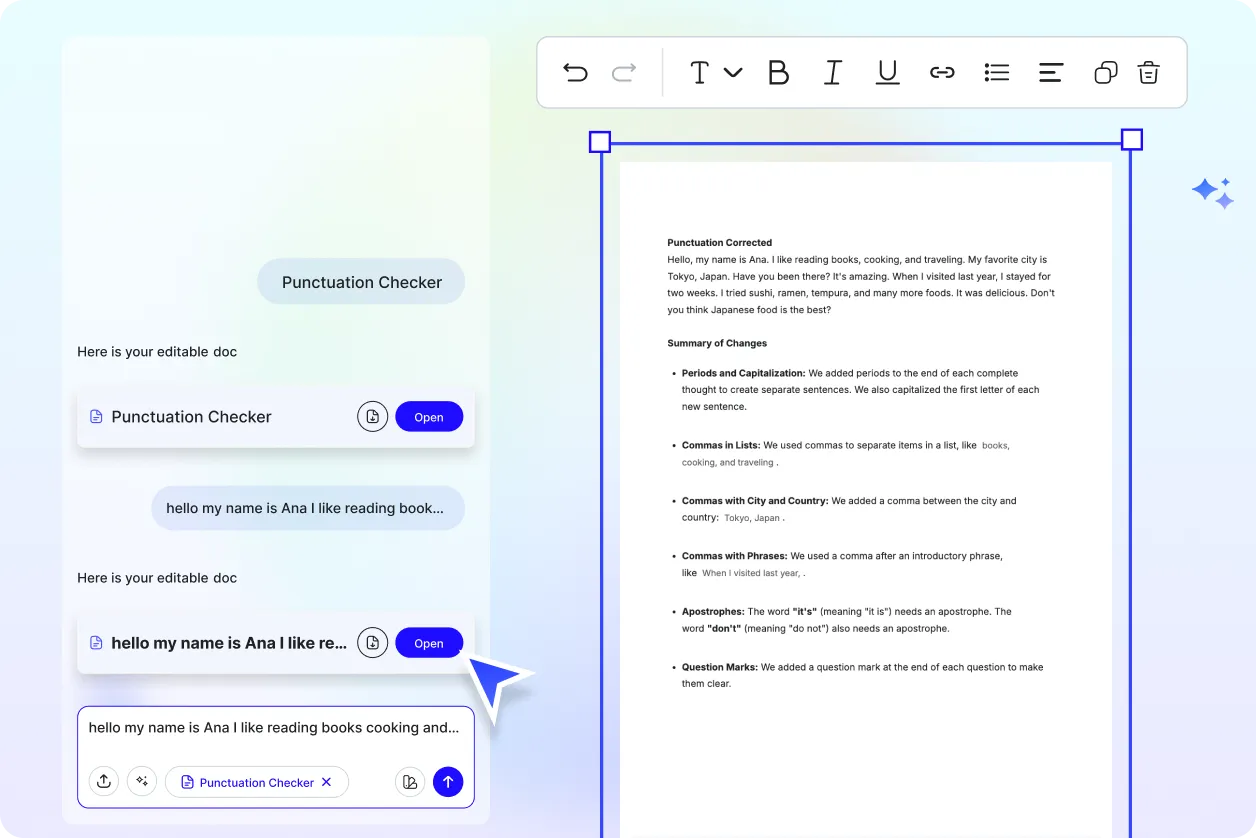Open the text style dropdown next to T
The image size is (1256, 838).
735,72
